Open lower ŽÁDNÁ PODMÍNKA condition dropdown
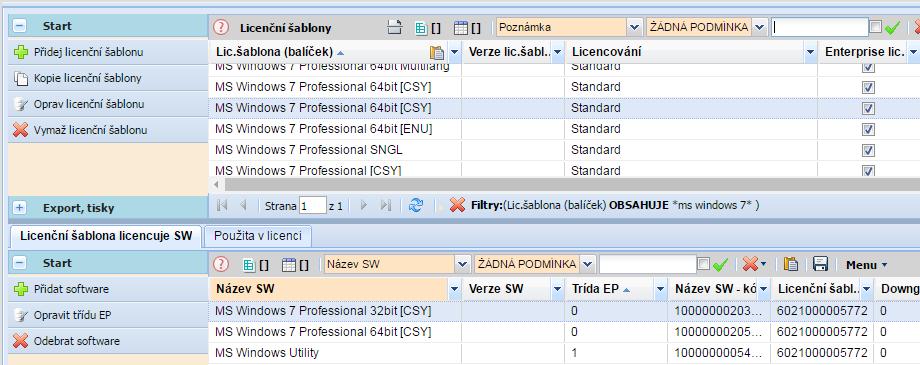The height and width of the screenshot is (365, 920). point(587,264)
